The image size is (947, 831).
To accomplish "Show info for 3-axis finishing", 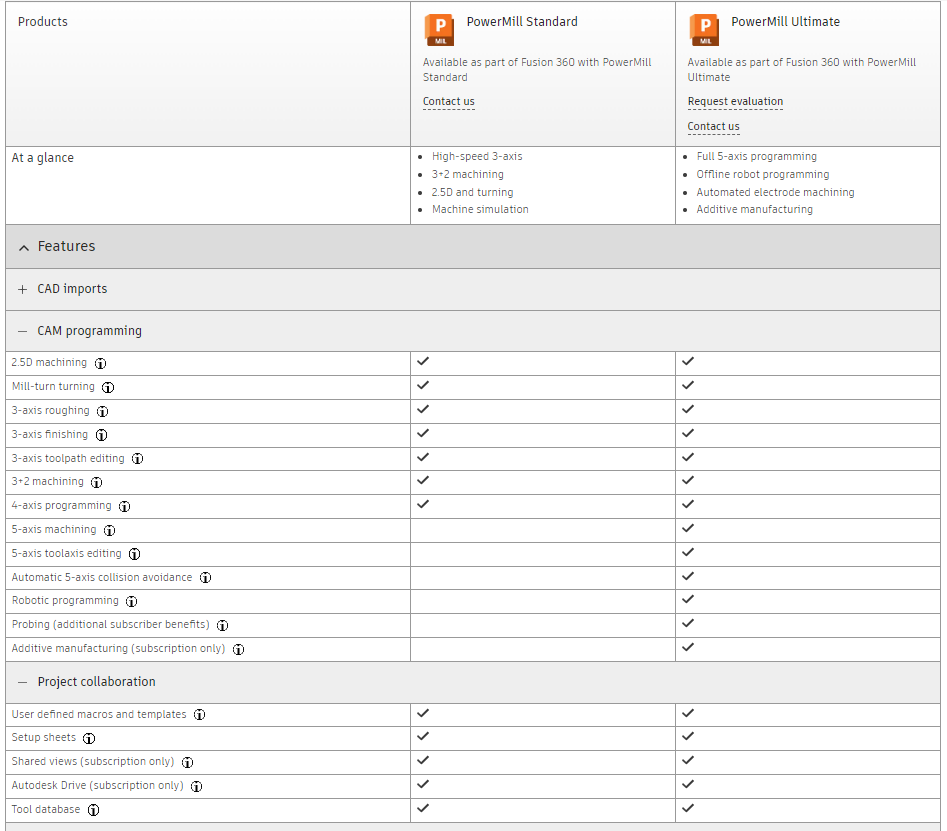I will tap(101, 435).
